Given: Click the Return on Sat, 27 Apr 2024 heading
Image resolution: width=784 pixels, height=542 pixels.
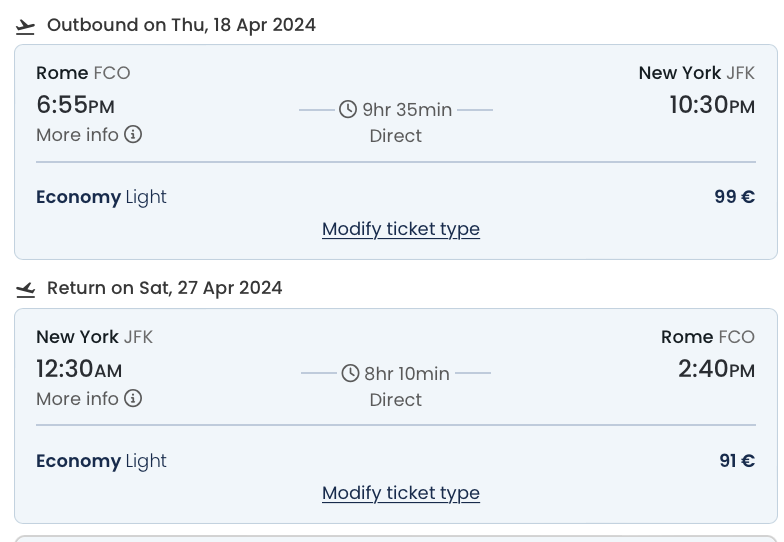Looking at the screenshot, I should (x=164, y=288).
